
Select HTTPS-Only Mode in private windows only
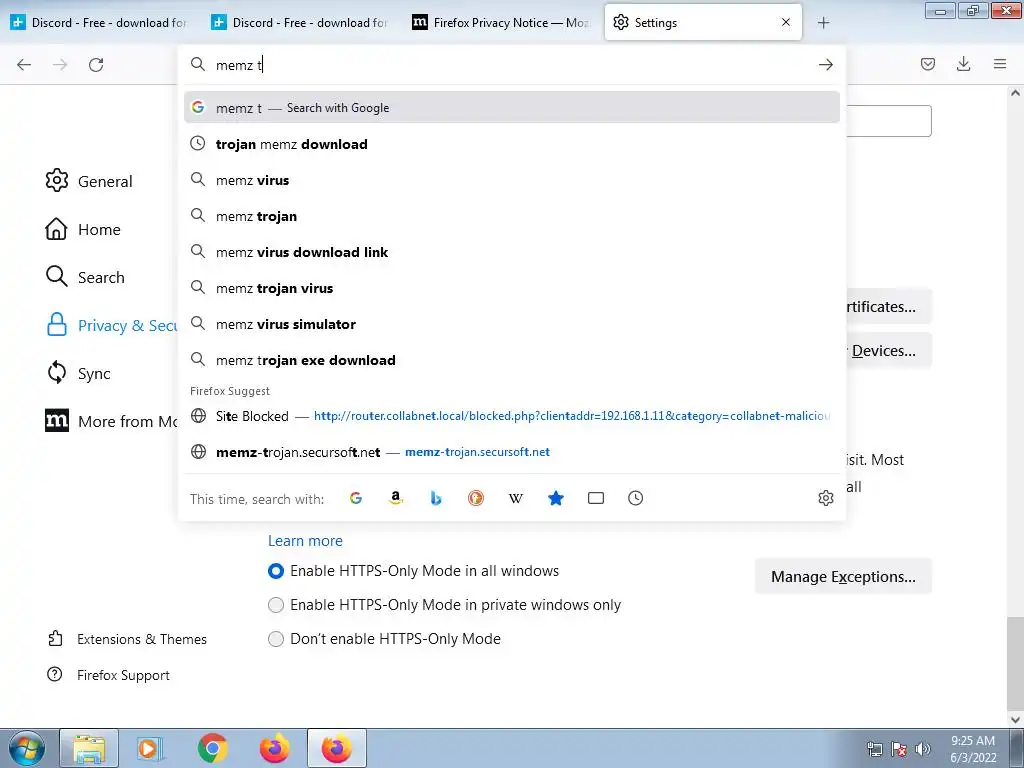(x=276, y=605)
